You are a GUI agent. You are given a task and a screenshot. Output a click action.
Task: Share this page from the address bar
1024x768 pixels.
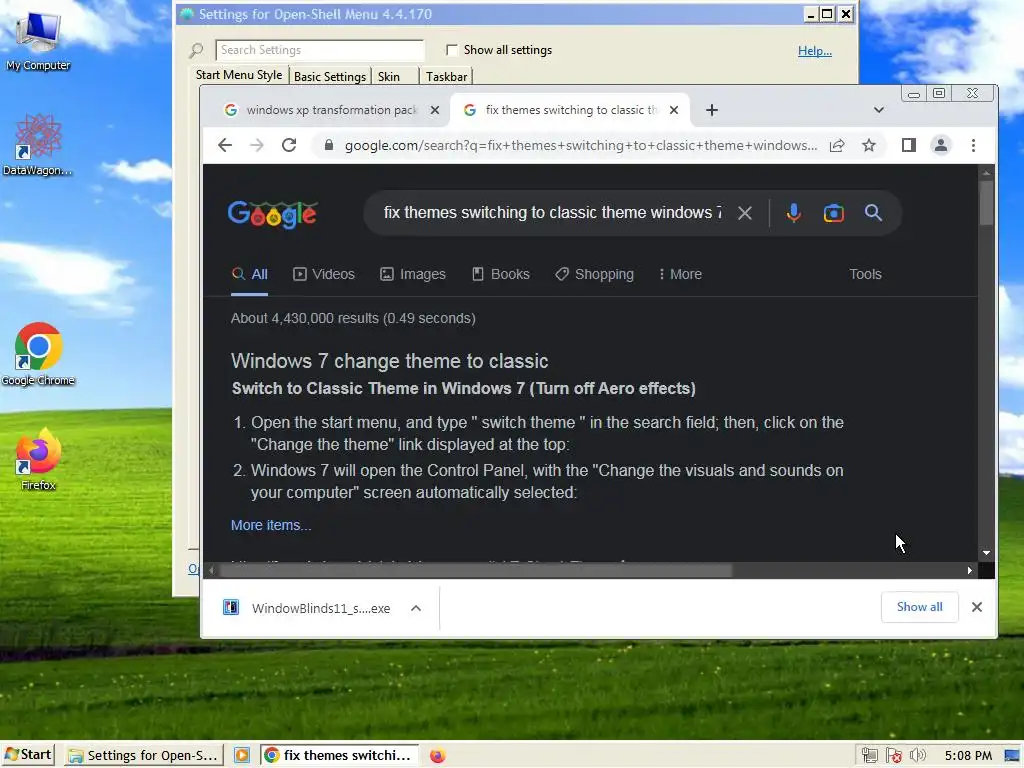pos(837,145)
